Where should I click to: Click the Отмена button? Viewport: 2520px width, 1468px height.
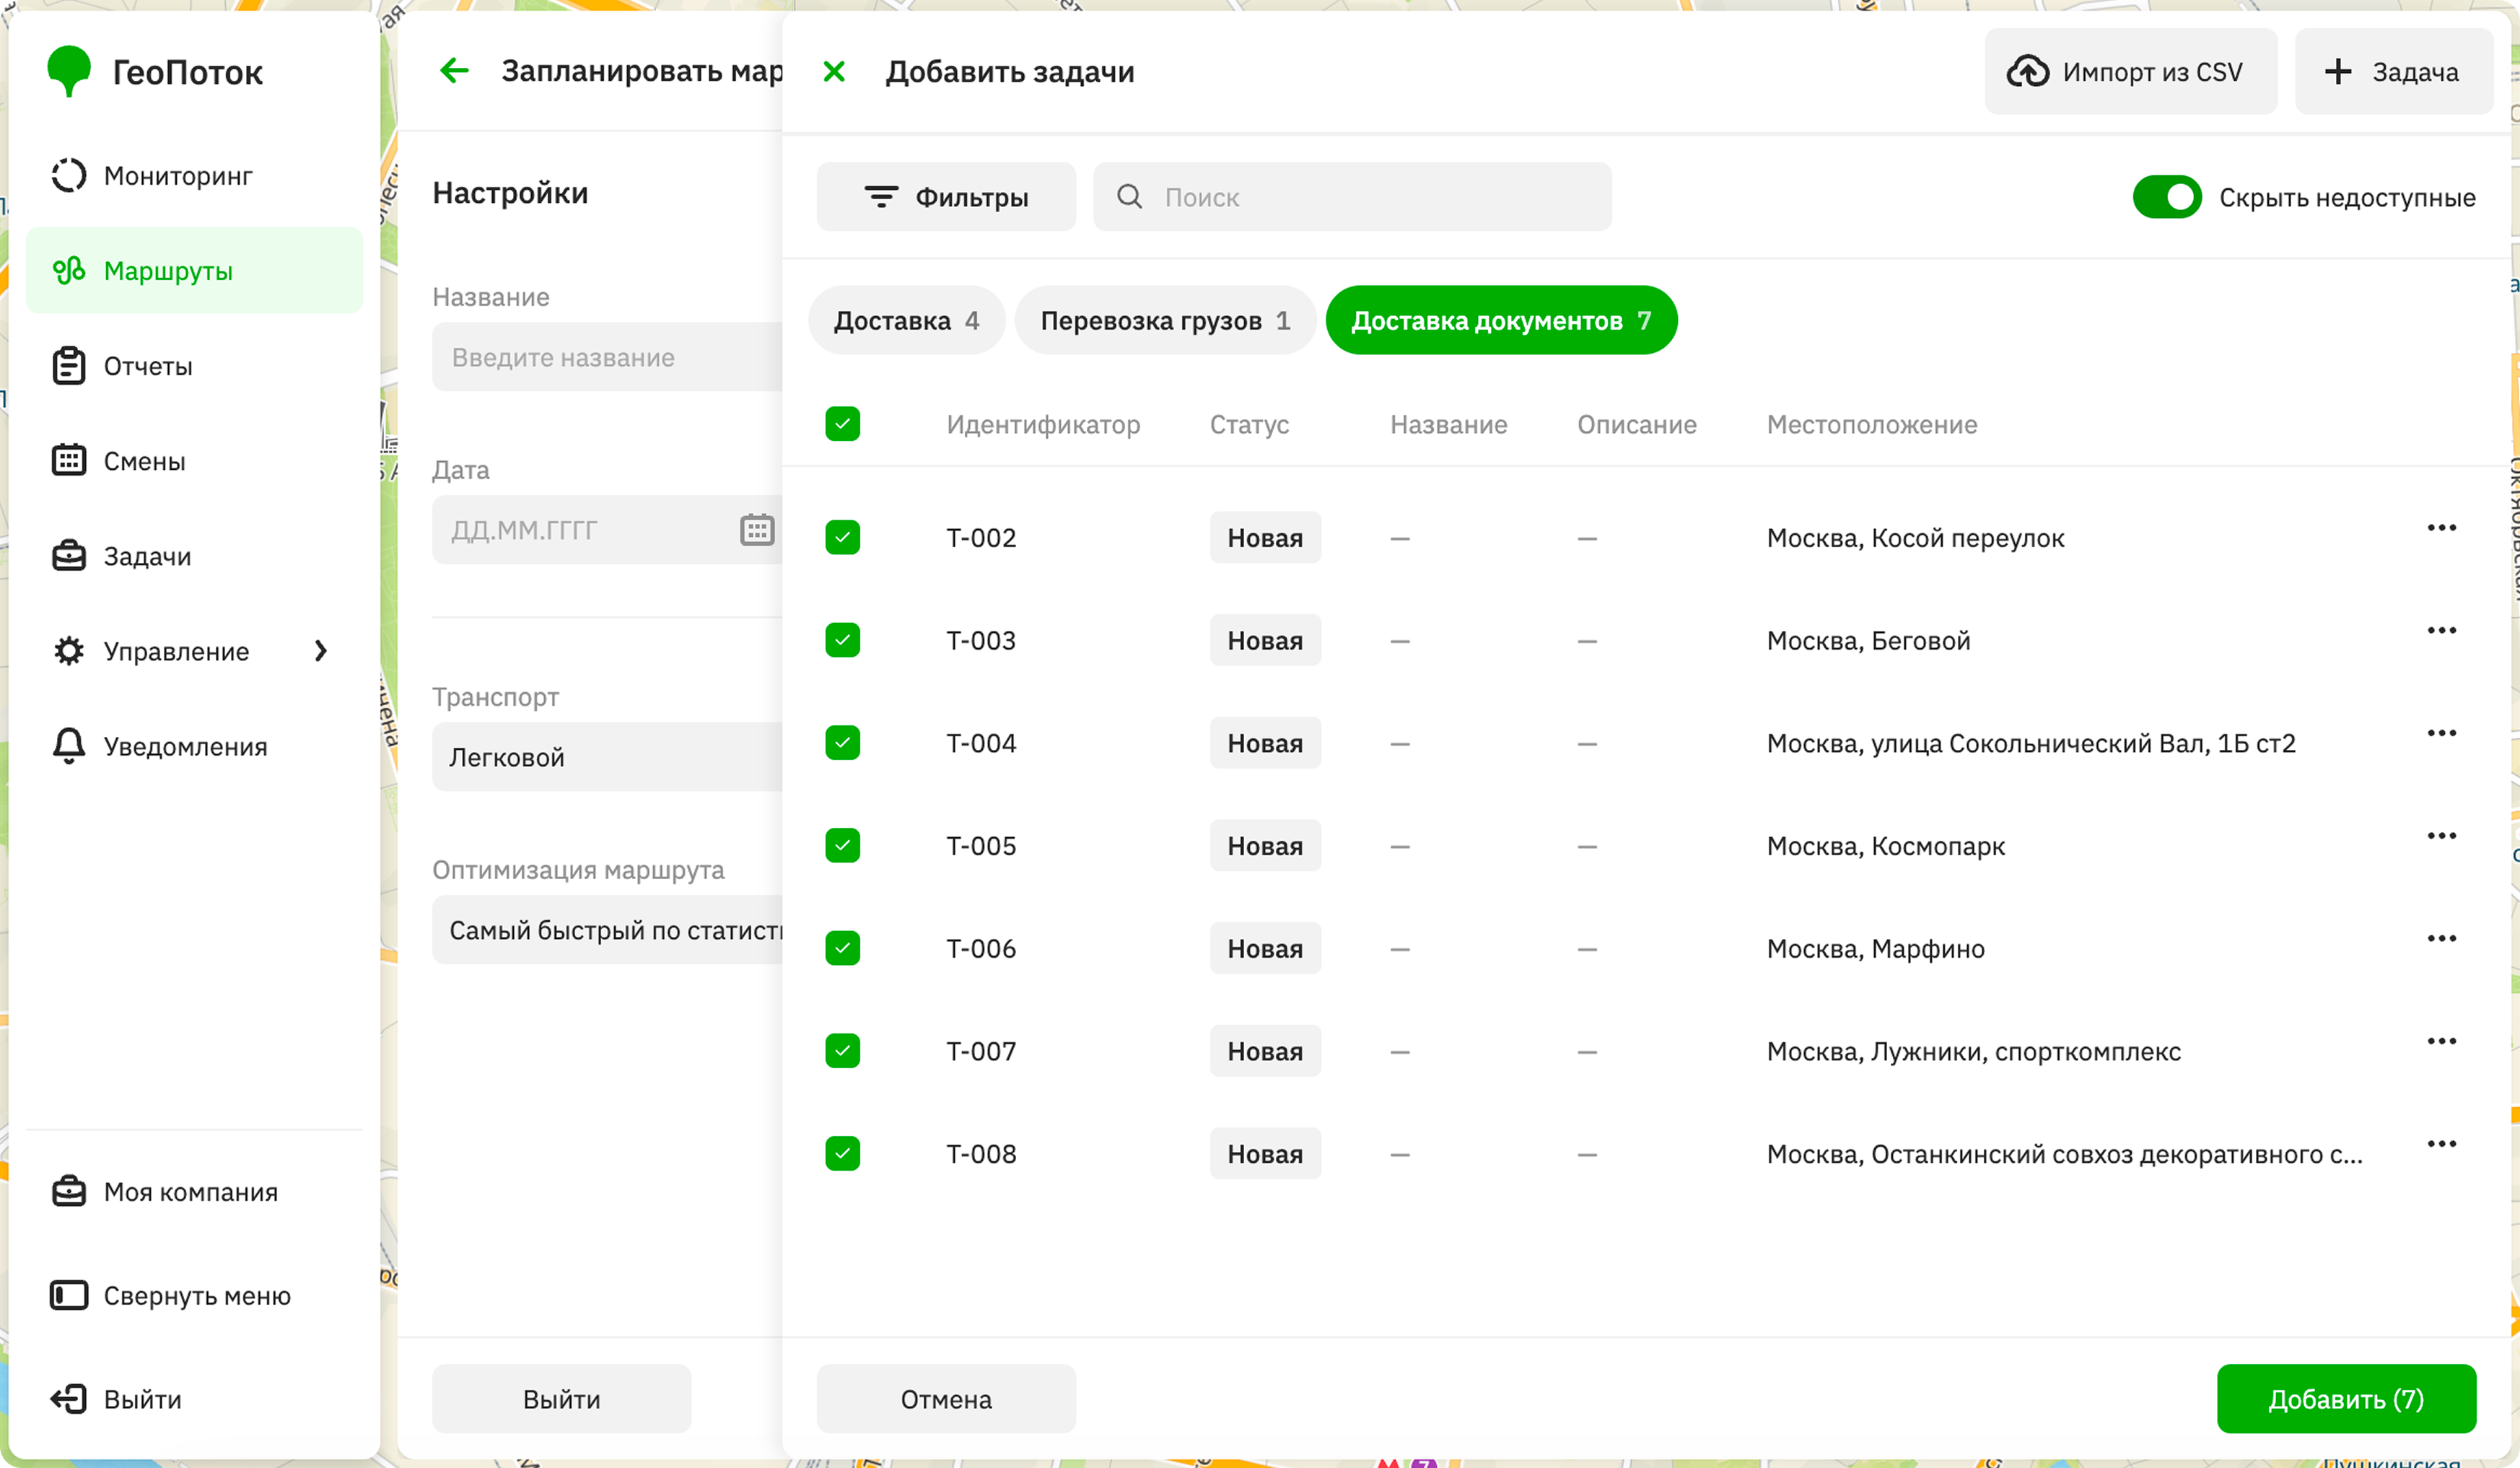click(946, 1399)
